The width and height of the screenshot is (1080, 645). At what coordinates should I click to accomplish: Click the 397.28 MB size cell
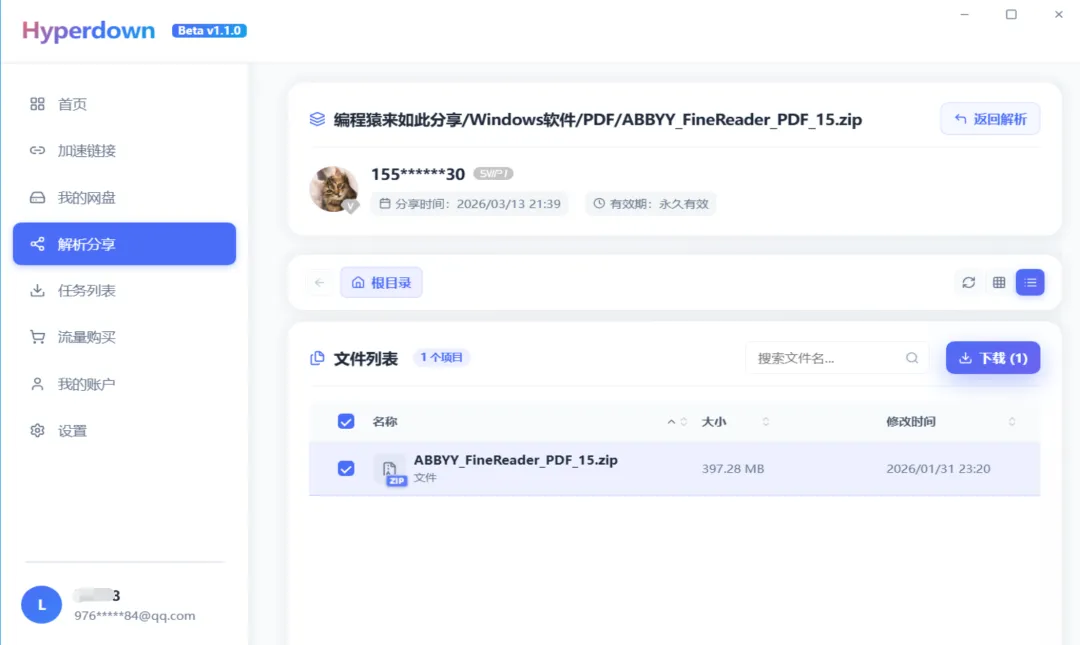tap(733, 469)
